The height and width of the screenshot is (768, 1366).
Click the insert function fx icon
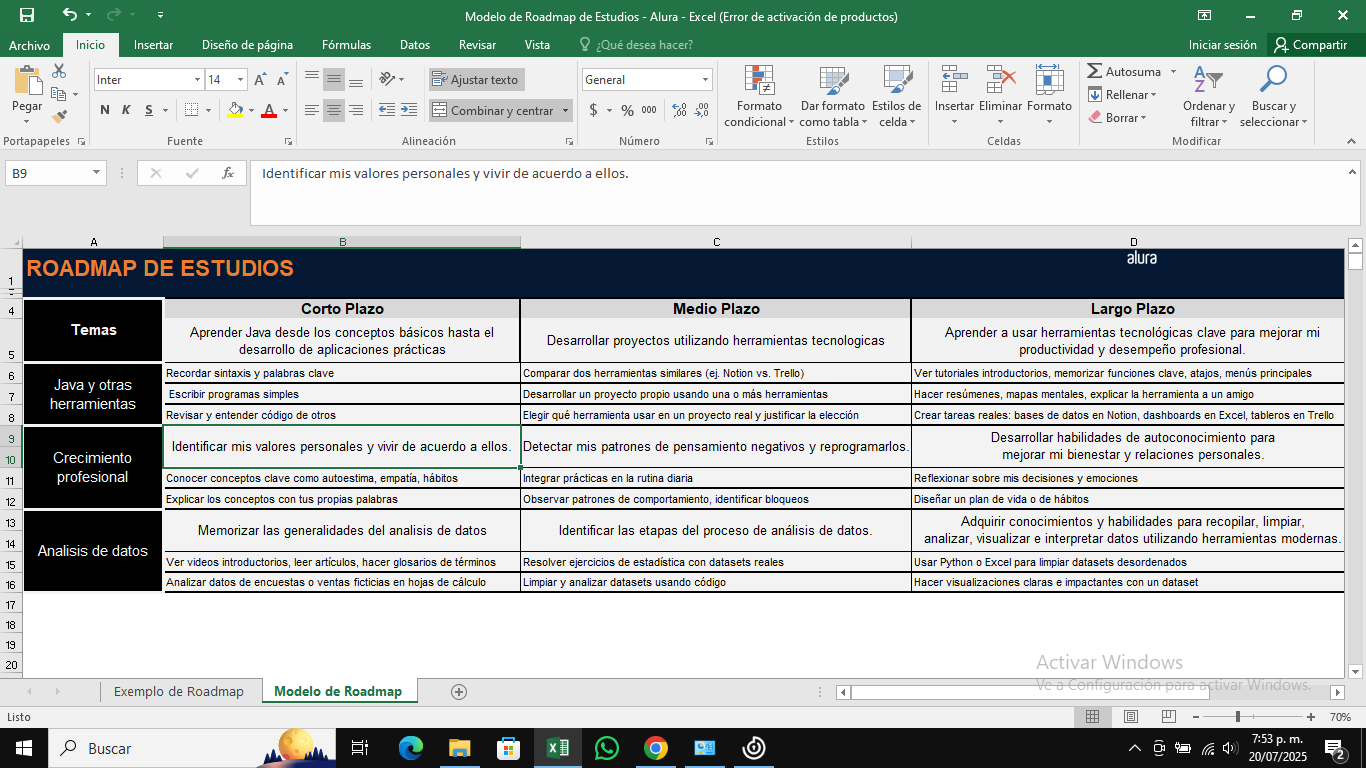228,173
